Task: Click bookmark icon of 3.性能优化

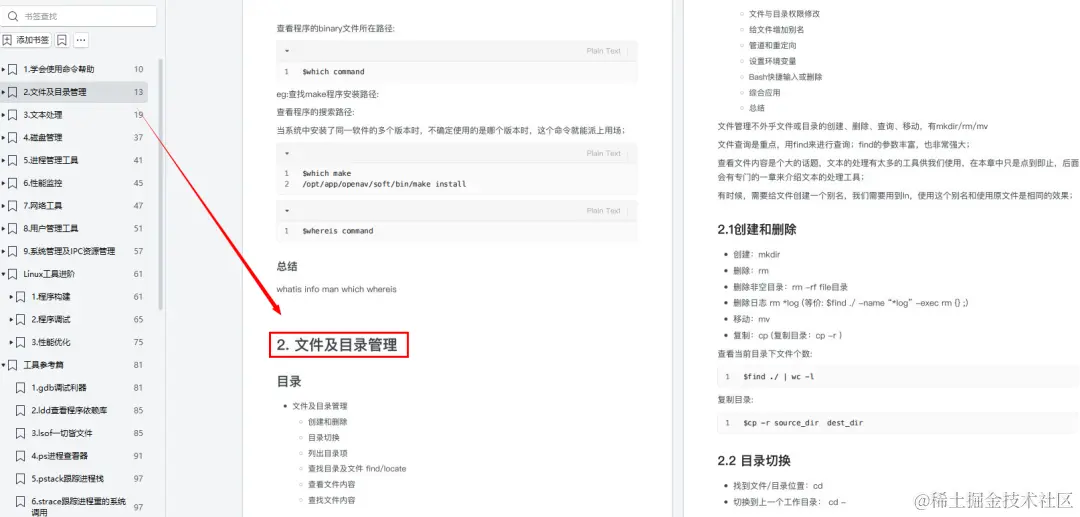Action: [21, 341]
